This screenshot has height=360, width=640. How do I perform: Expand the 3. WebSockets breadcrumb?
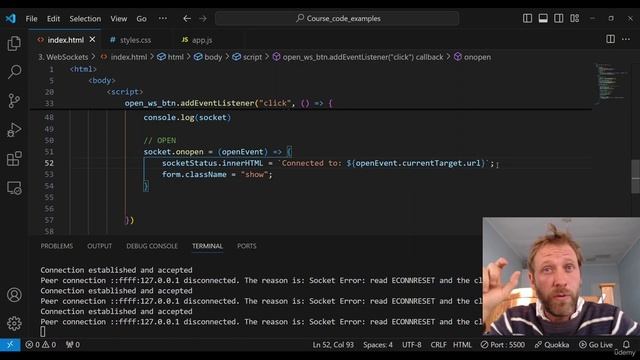point(63,57)
